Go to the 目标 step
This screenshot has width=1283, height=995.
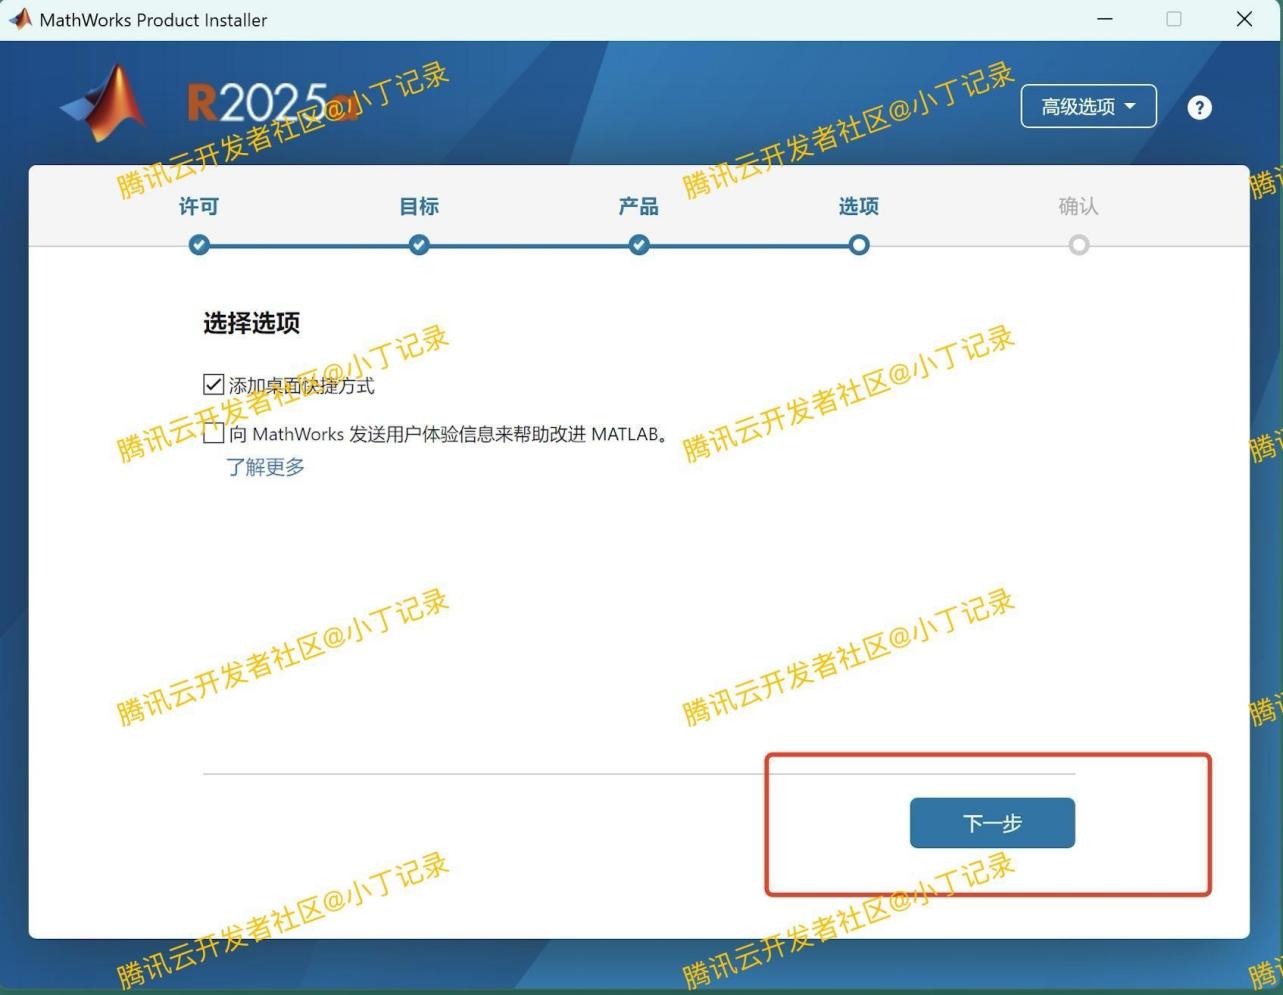[419, 206]
